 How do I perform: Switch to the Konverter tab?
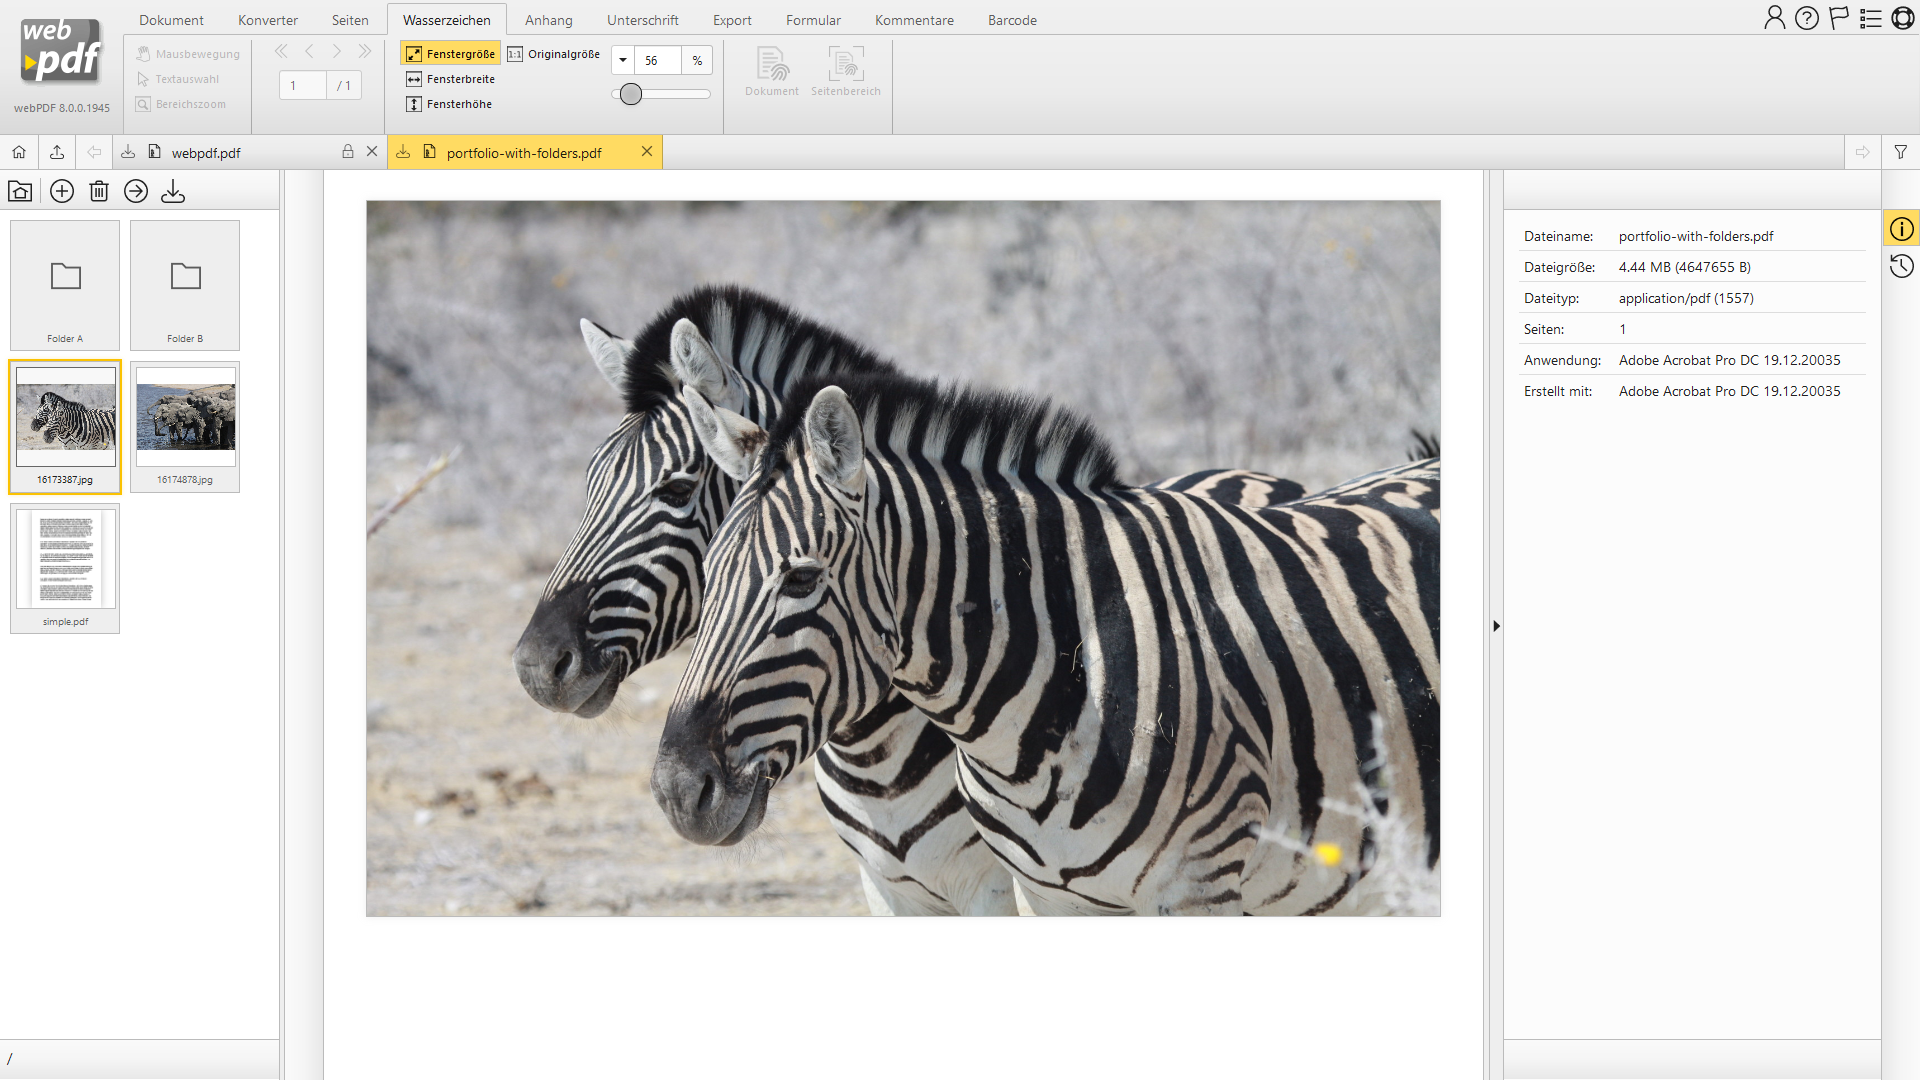click(x=267, y=20)
